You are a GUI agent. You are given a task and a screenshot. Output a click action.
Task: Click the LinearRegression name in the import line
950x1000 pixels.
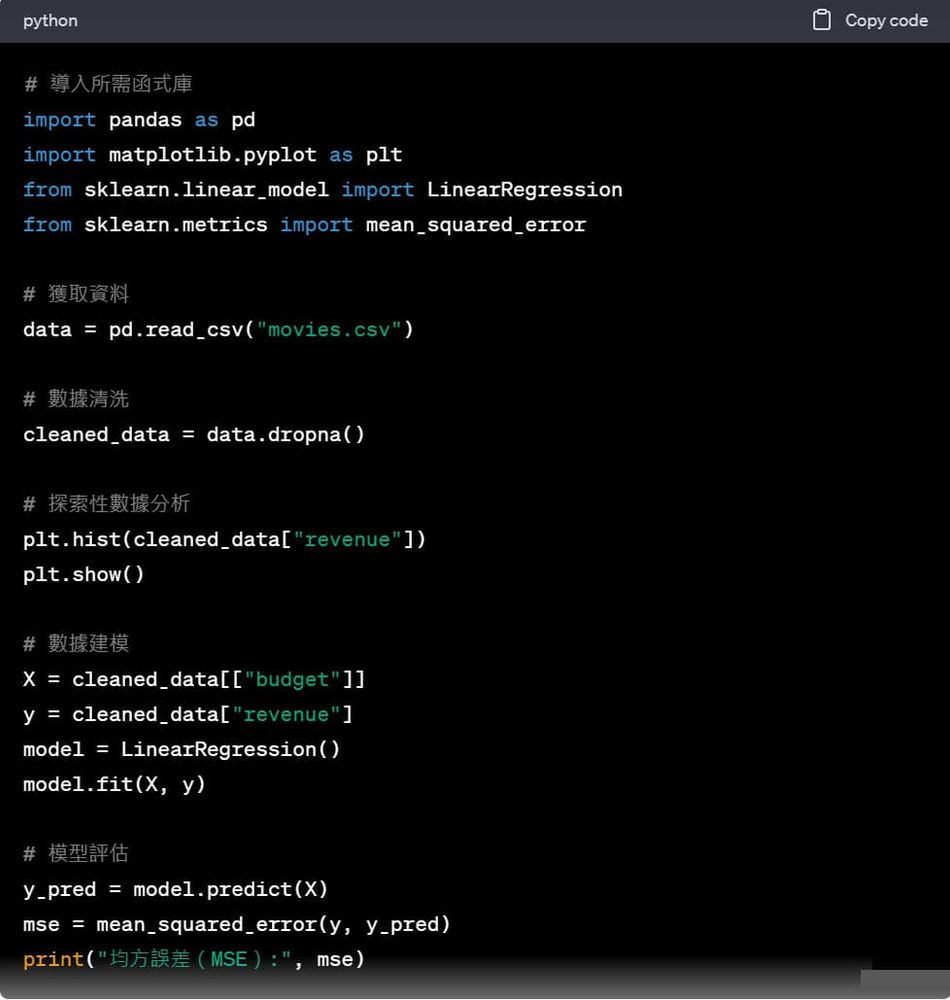(x=524, y=190)
